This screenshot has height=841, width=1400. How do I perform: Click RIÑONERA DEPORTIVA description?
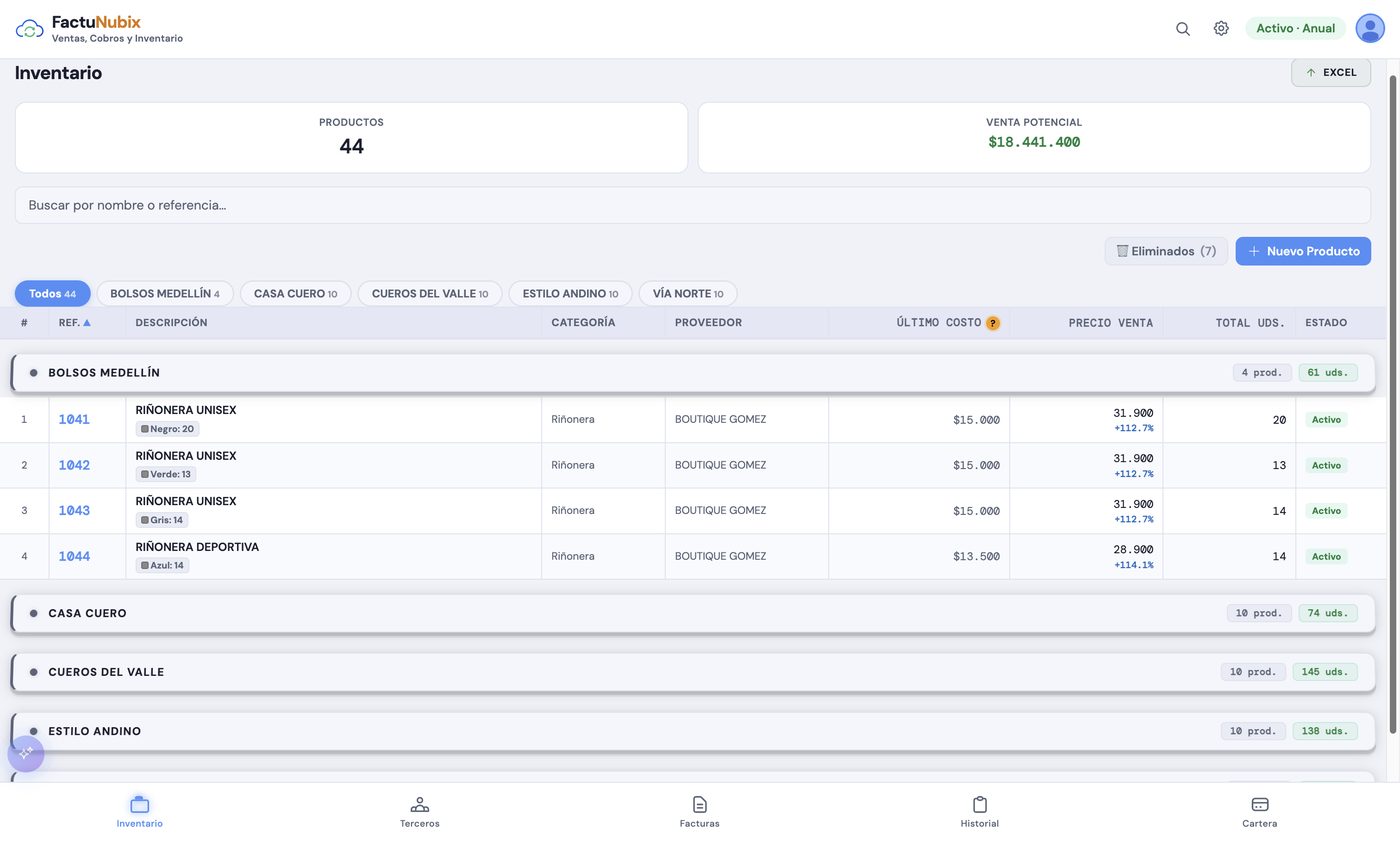point(197,547)
